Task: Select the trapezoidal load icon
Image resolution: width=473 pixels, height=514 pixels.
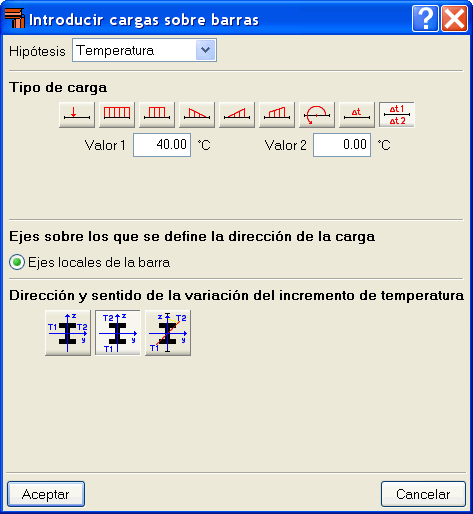Action: point(277,115)
